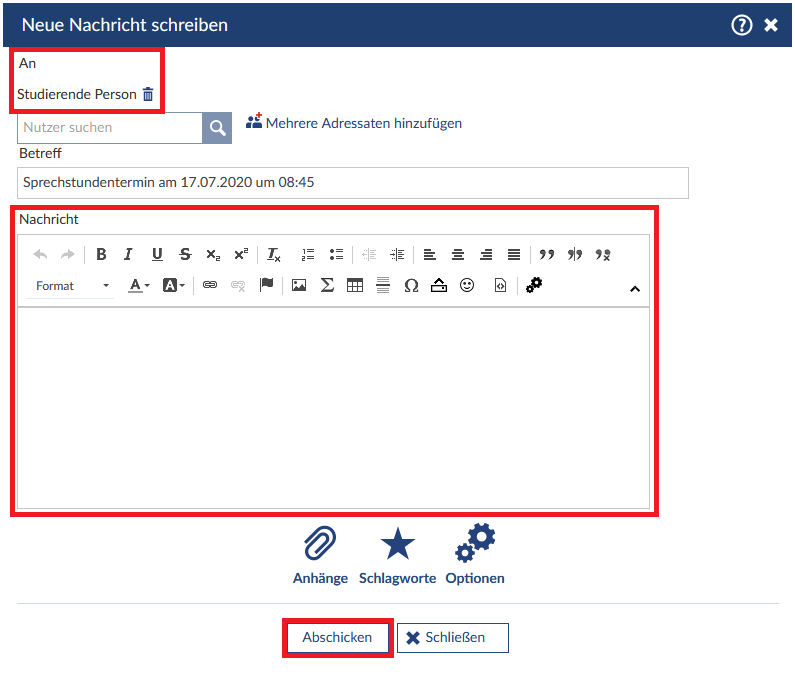Open the smiley emoticon picker
The height and width of the screenshot is (674, 795).
click(x=467, y=286)
